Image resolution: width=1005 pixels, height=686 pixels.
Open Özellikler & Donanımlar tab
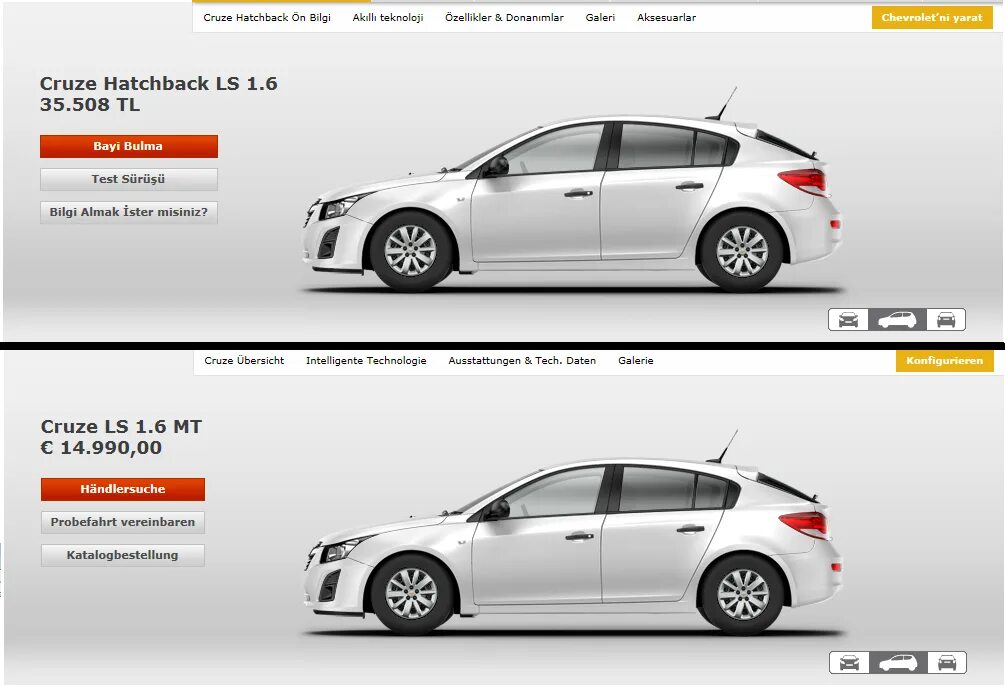coord(503,17)
